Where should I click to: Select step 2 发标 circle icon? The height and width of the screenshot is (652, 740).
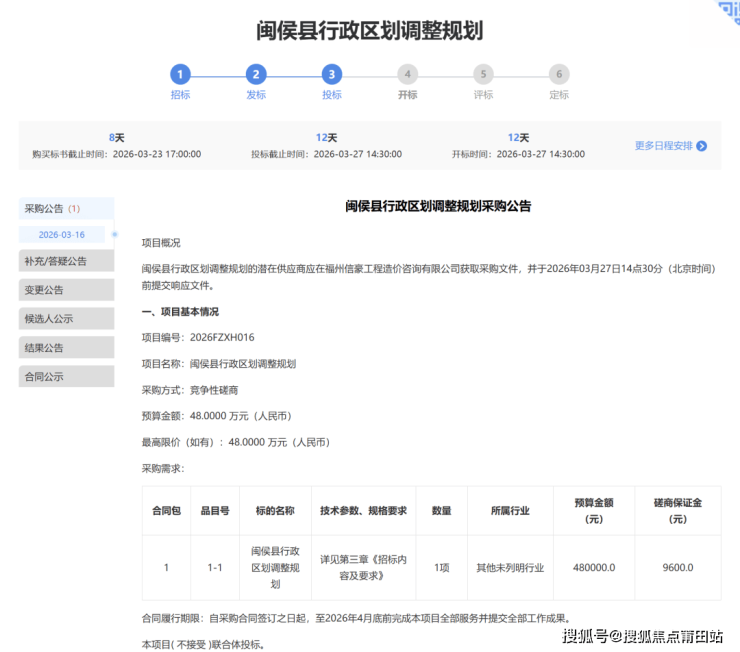click(256, 74)
